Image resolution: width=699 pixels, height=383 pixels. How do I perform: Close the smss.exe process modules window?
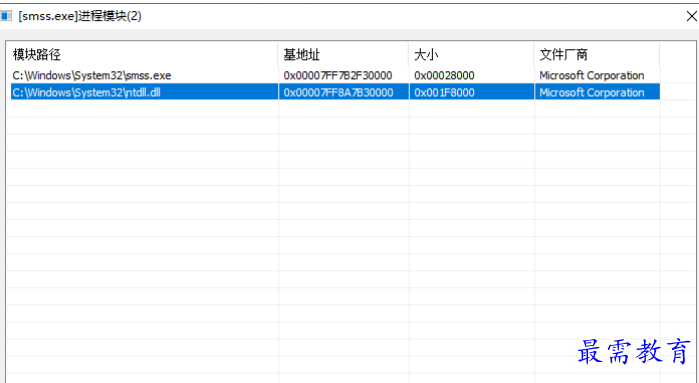point(691,16)
